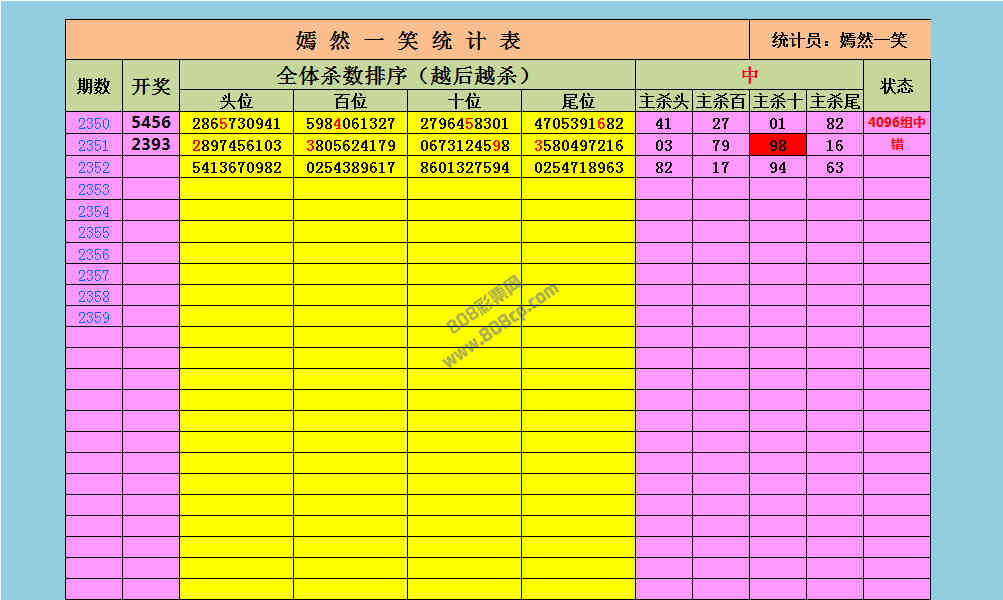Select the 十位 column header

(465, 101)
